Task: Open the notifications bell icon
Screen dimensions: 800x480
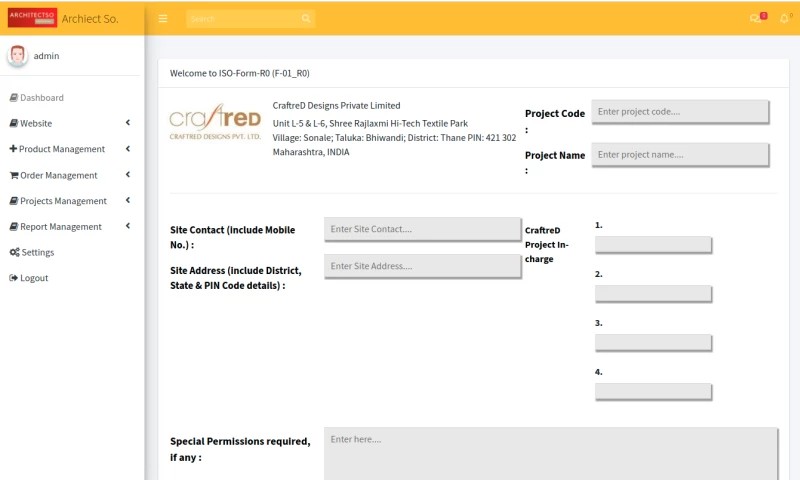Action: click(x=784, y=18)
